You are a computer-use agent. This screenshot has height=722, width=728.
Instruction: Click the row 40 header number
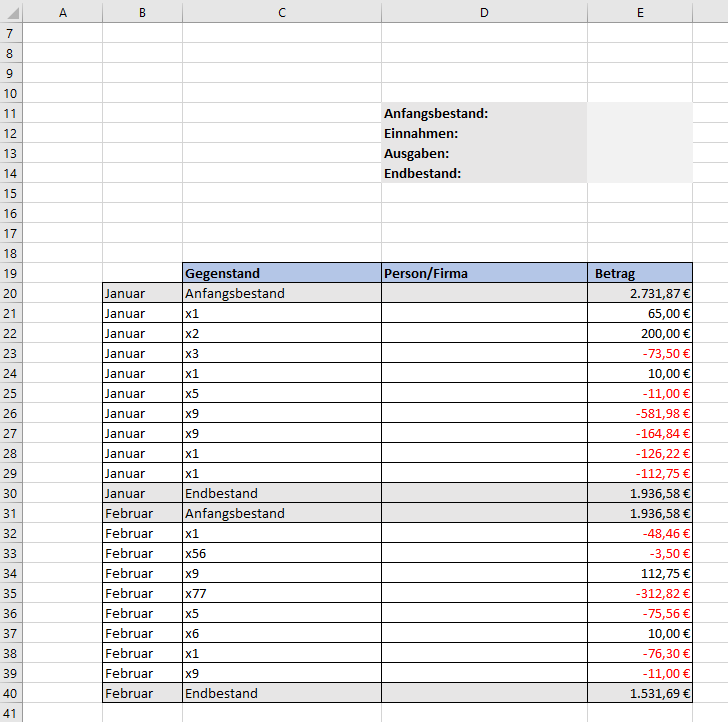(x=11, y=693)
